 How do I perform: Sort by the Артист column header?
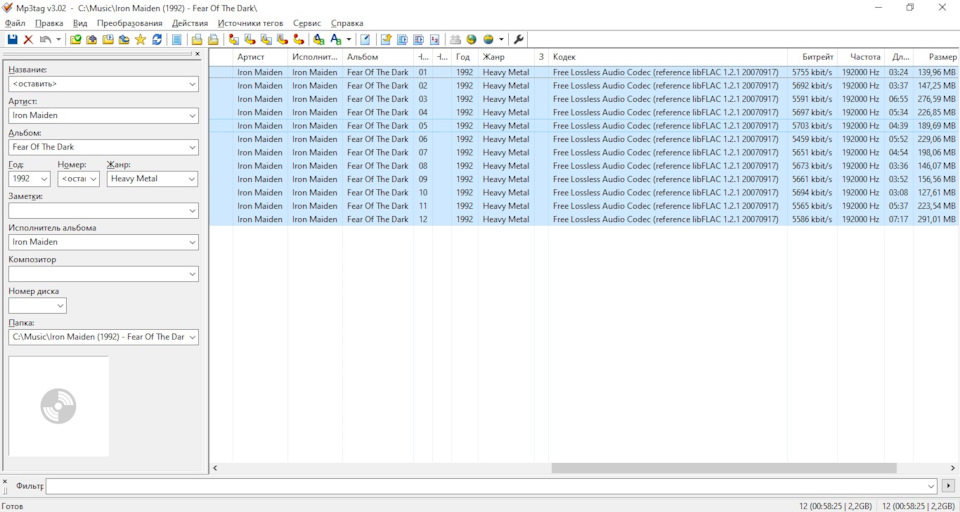tap(260, 57)
